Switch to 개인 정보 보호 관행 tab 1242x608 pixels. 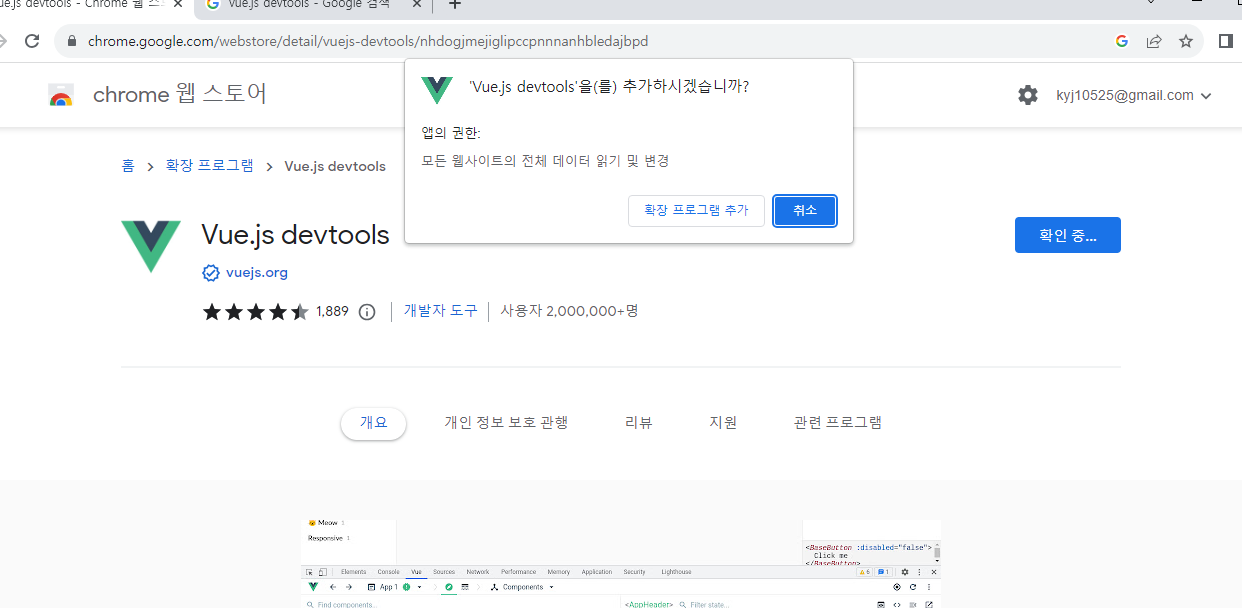506,423
